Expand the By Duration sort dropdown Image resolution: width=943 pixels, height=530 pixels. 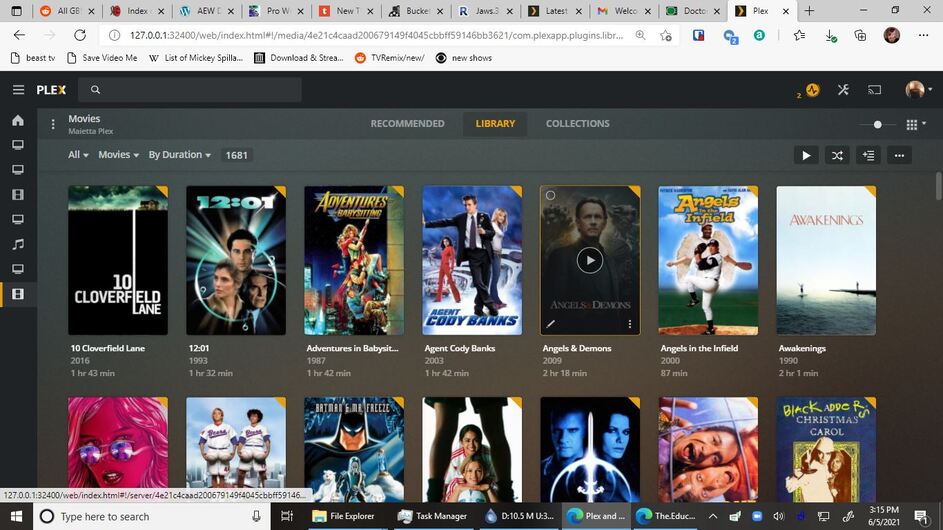point(180,155)
